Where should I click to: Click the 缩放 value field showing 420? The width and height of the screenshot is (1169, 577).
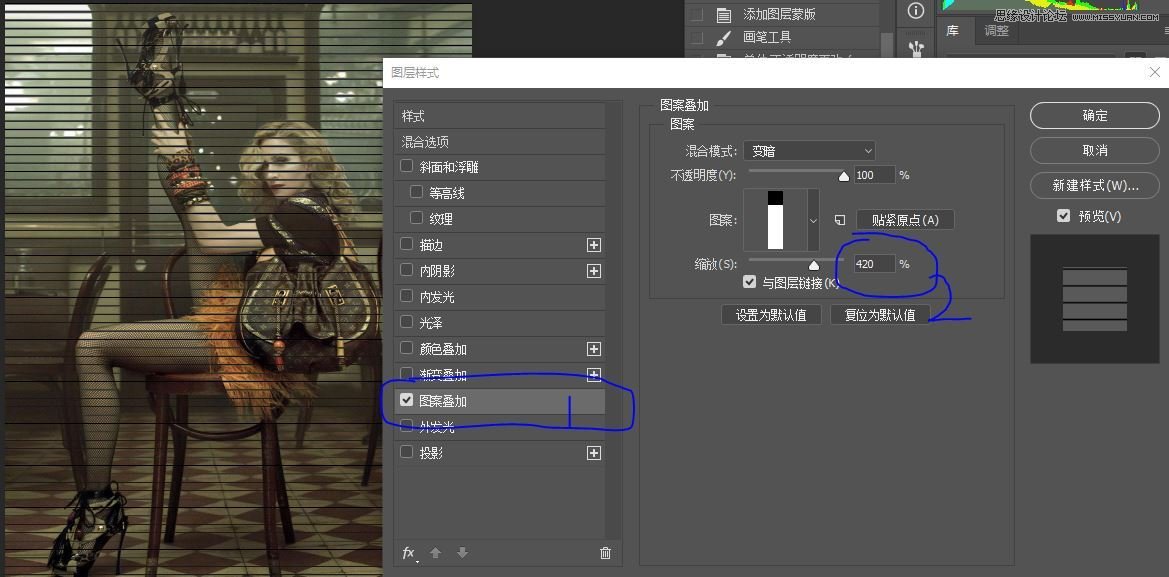pos(874,264)
